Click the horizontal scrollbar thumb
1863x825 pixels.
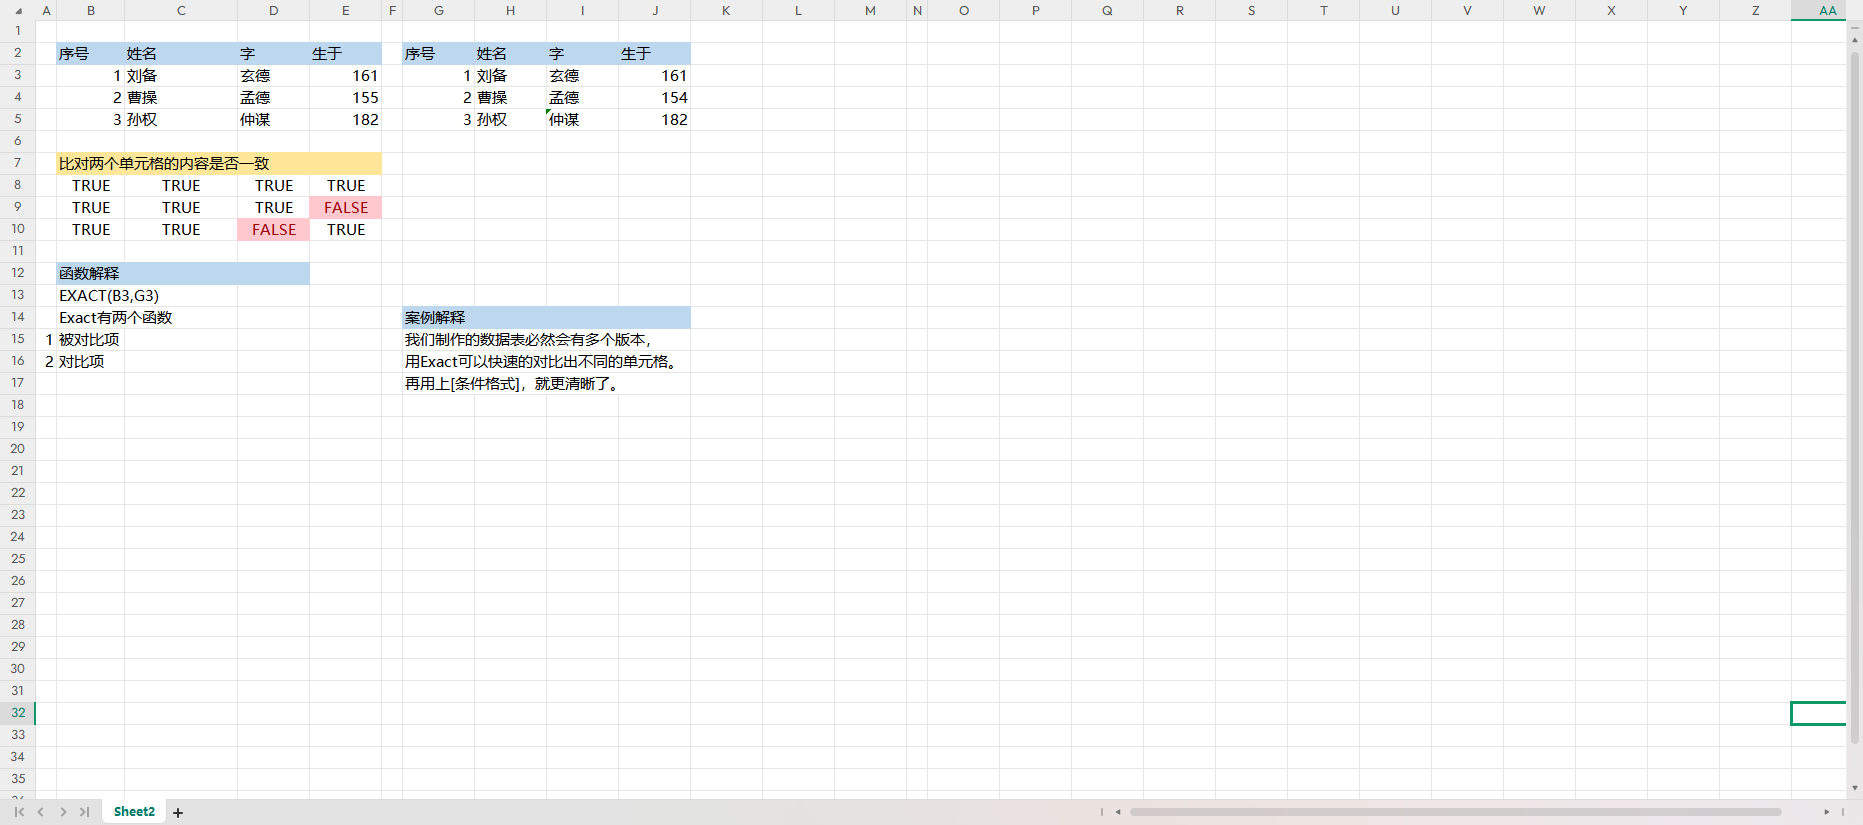(1455, 812)
